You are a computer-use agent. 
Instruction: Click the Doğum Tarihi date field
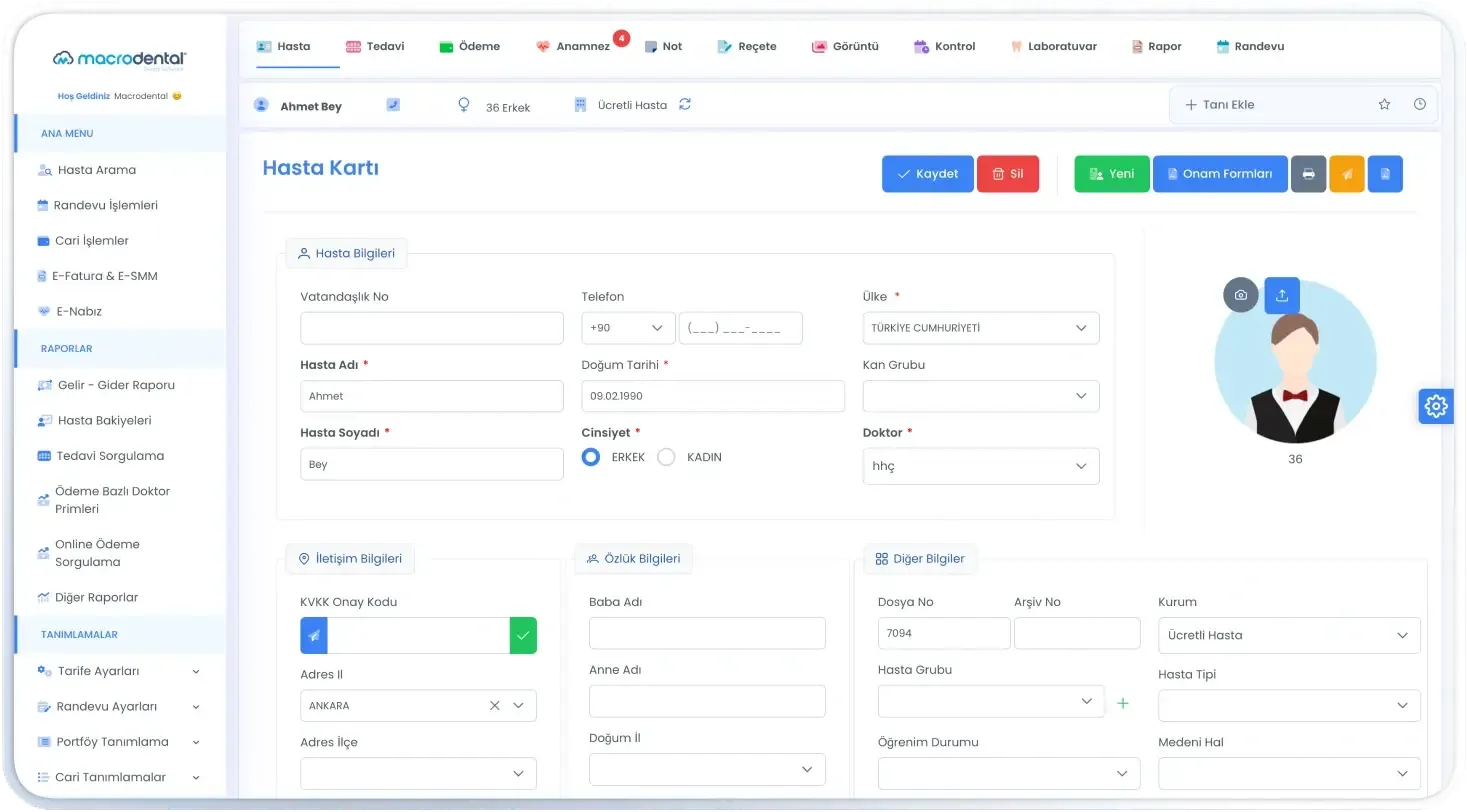click(713, 396)
